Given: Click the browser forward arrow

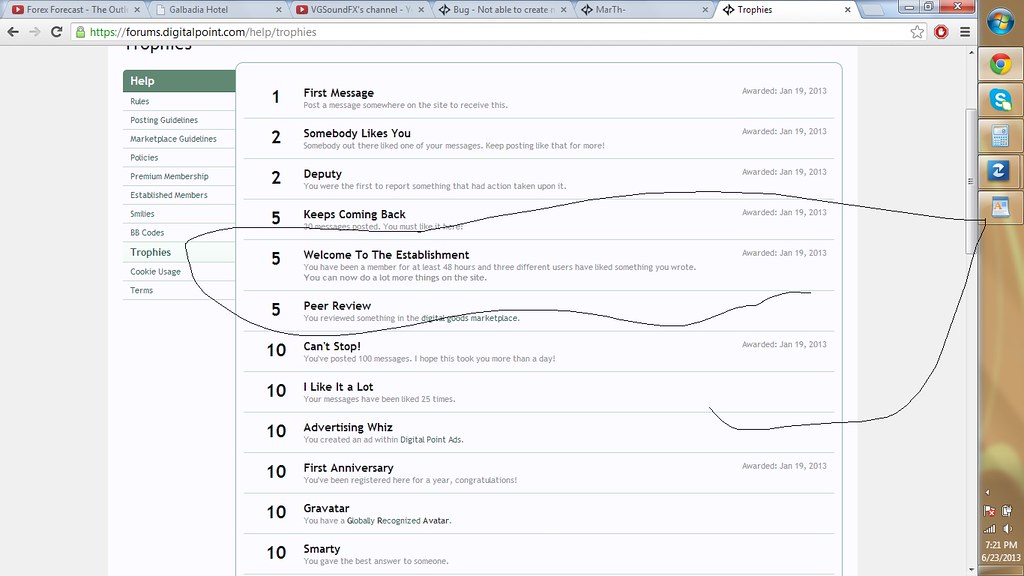Looking at the screenshot, I should pyautogui.click(x=35, y=32).
